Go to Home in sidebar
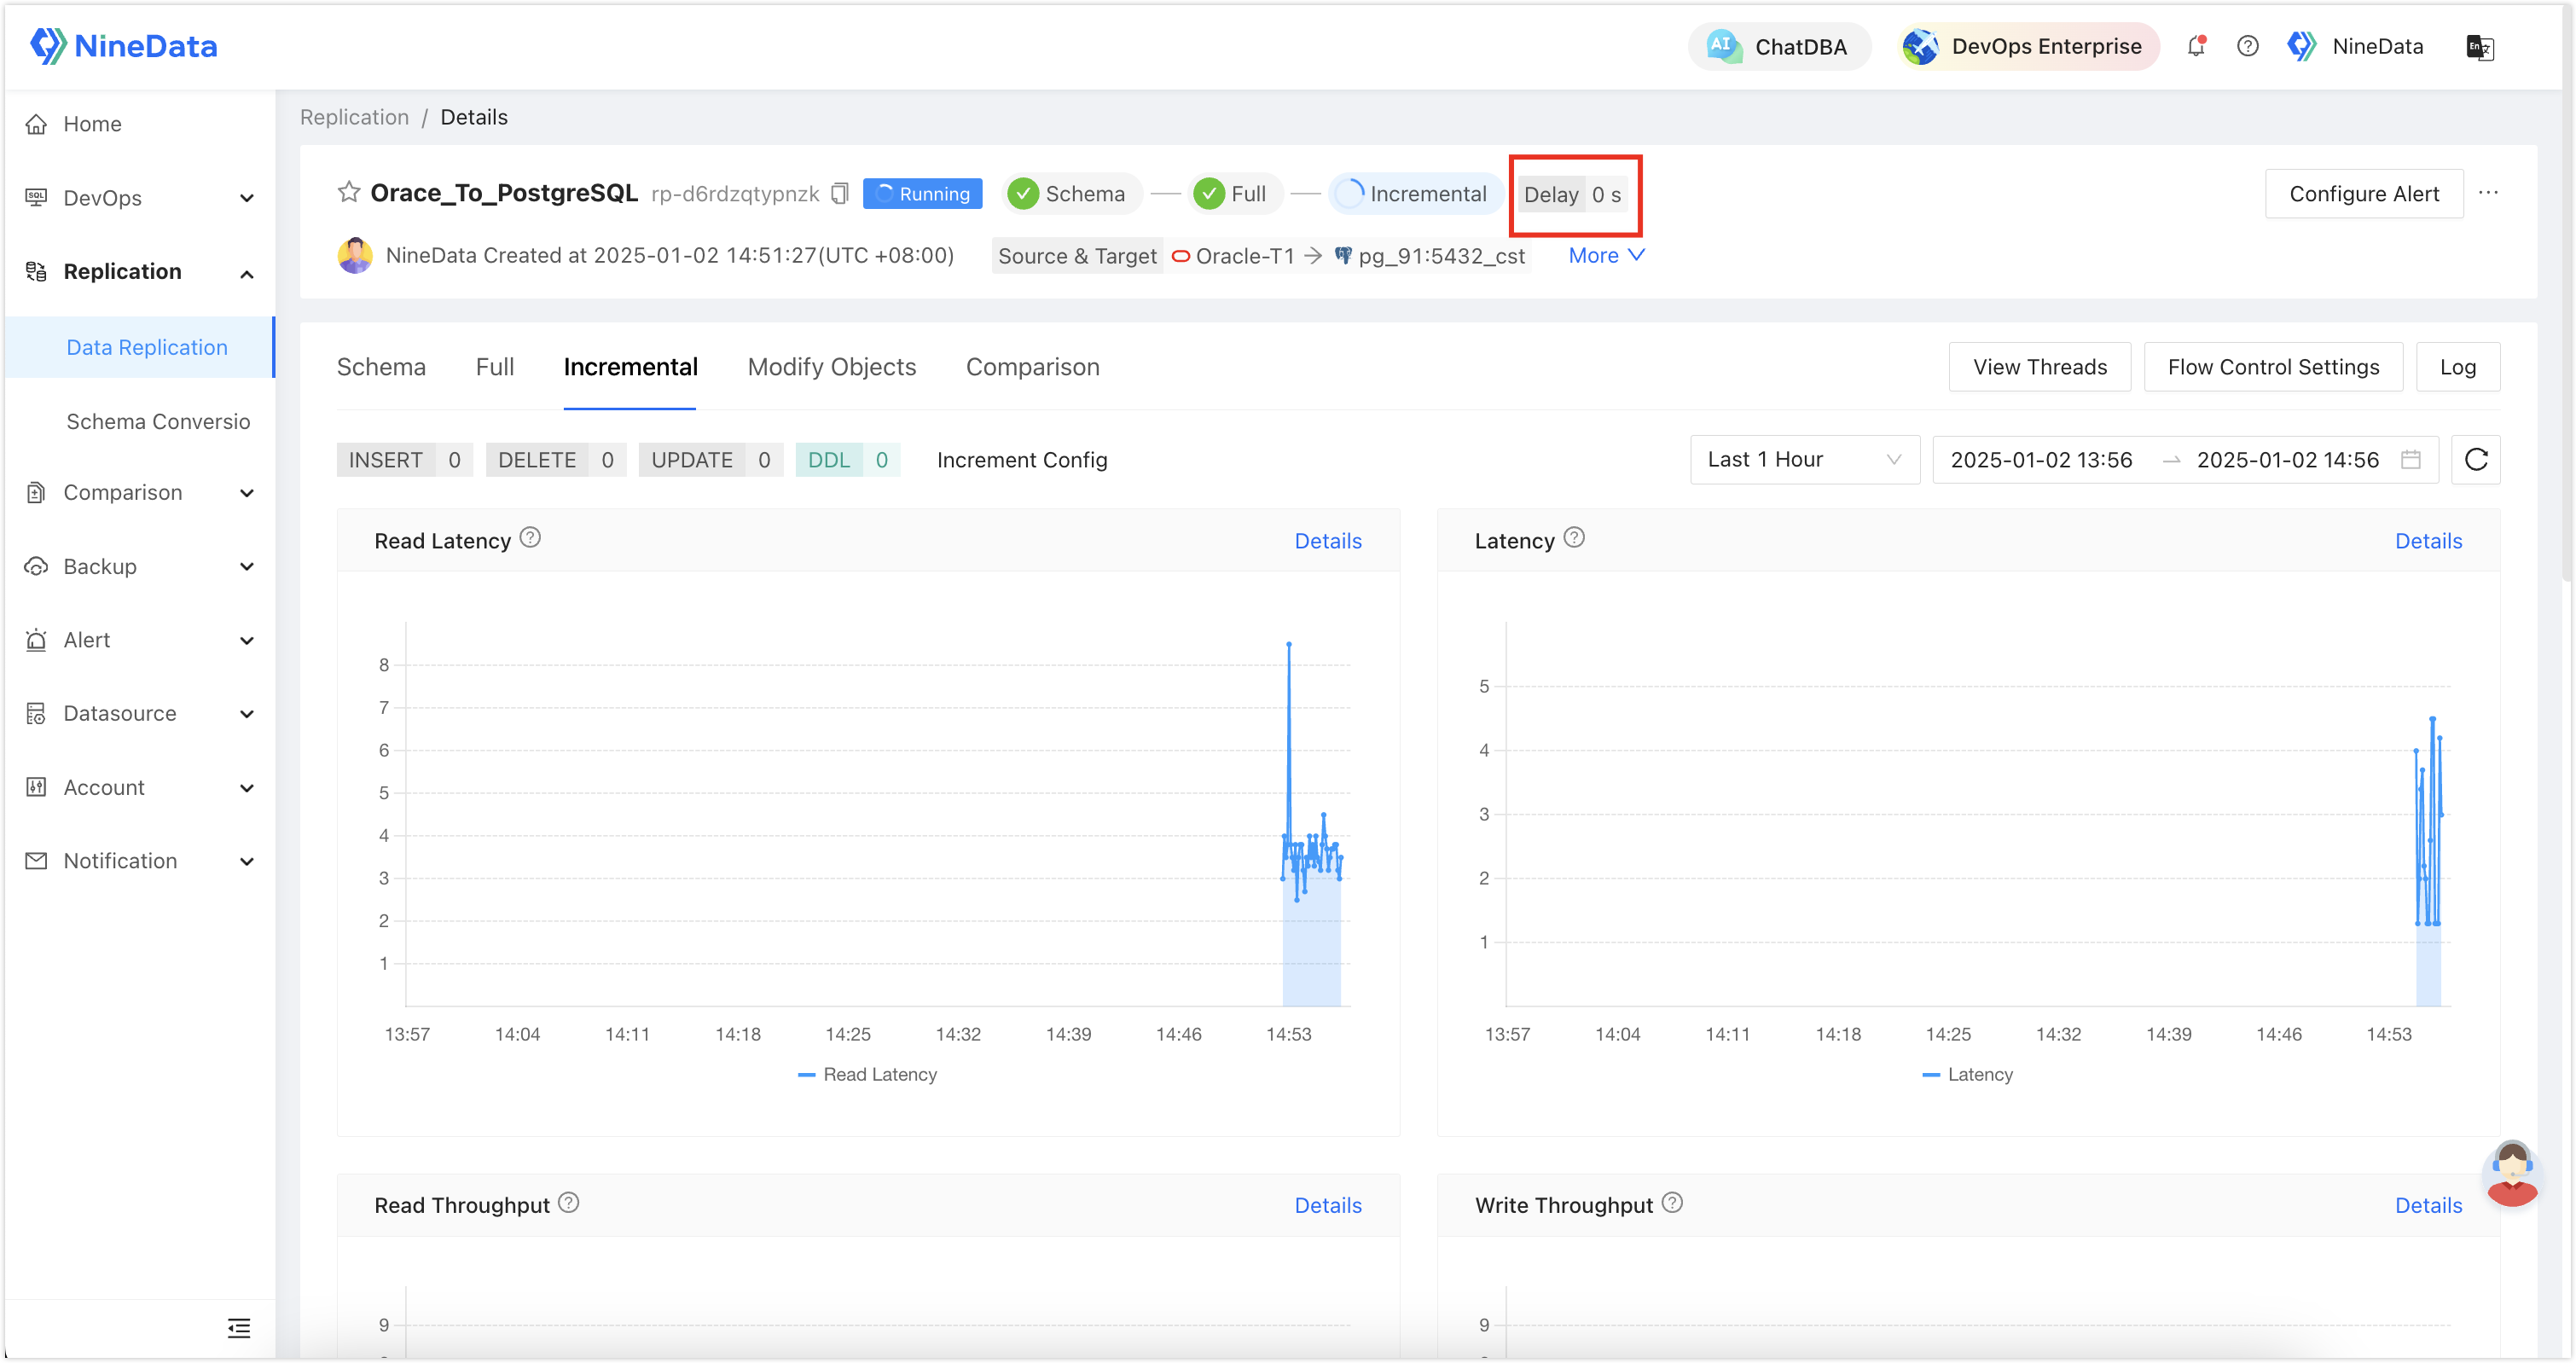The image size is (2576, 1363). (139, 124)
